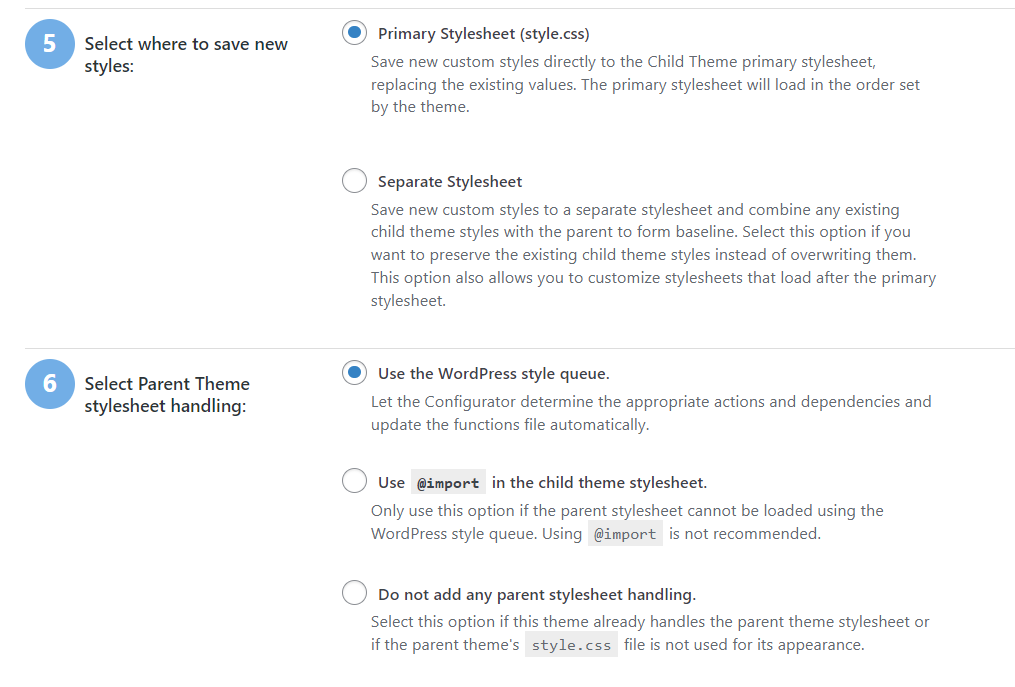Image resolution: width=1015 pixels, height=687 pixels.
Task: Enable the WordPress style queue radio option
Action: (354, 373)
